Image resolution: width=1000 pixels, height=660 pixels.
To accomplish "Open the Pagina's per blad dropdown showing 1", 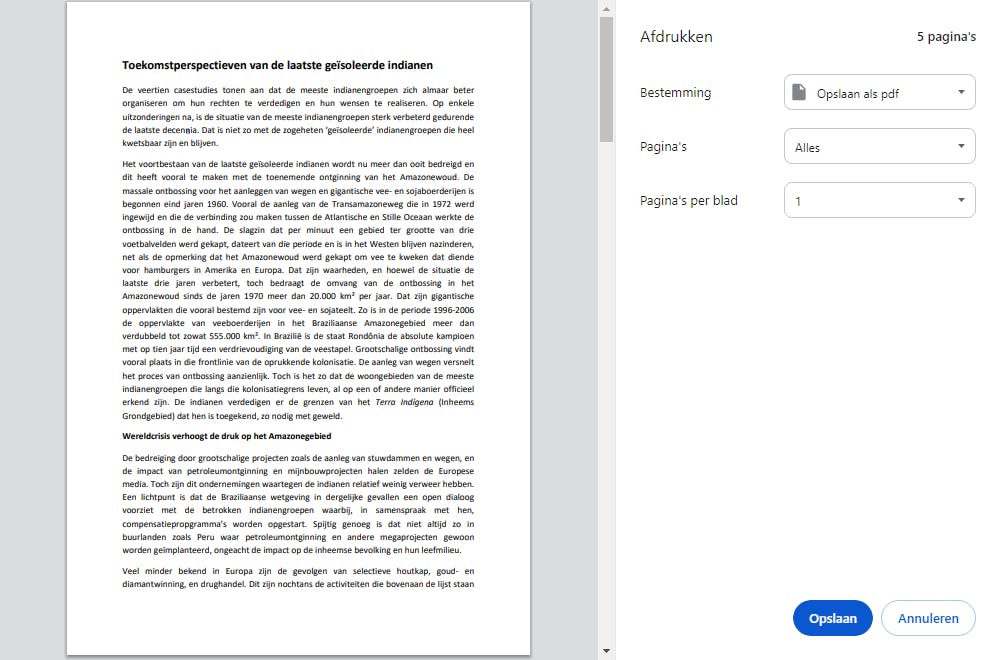I will [879, 200].
